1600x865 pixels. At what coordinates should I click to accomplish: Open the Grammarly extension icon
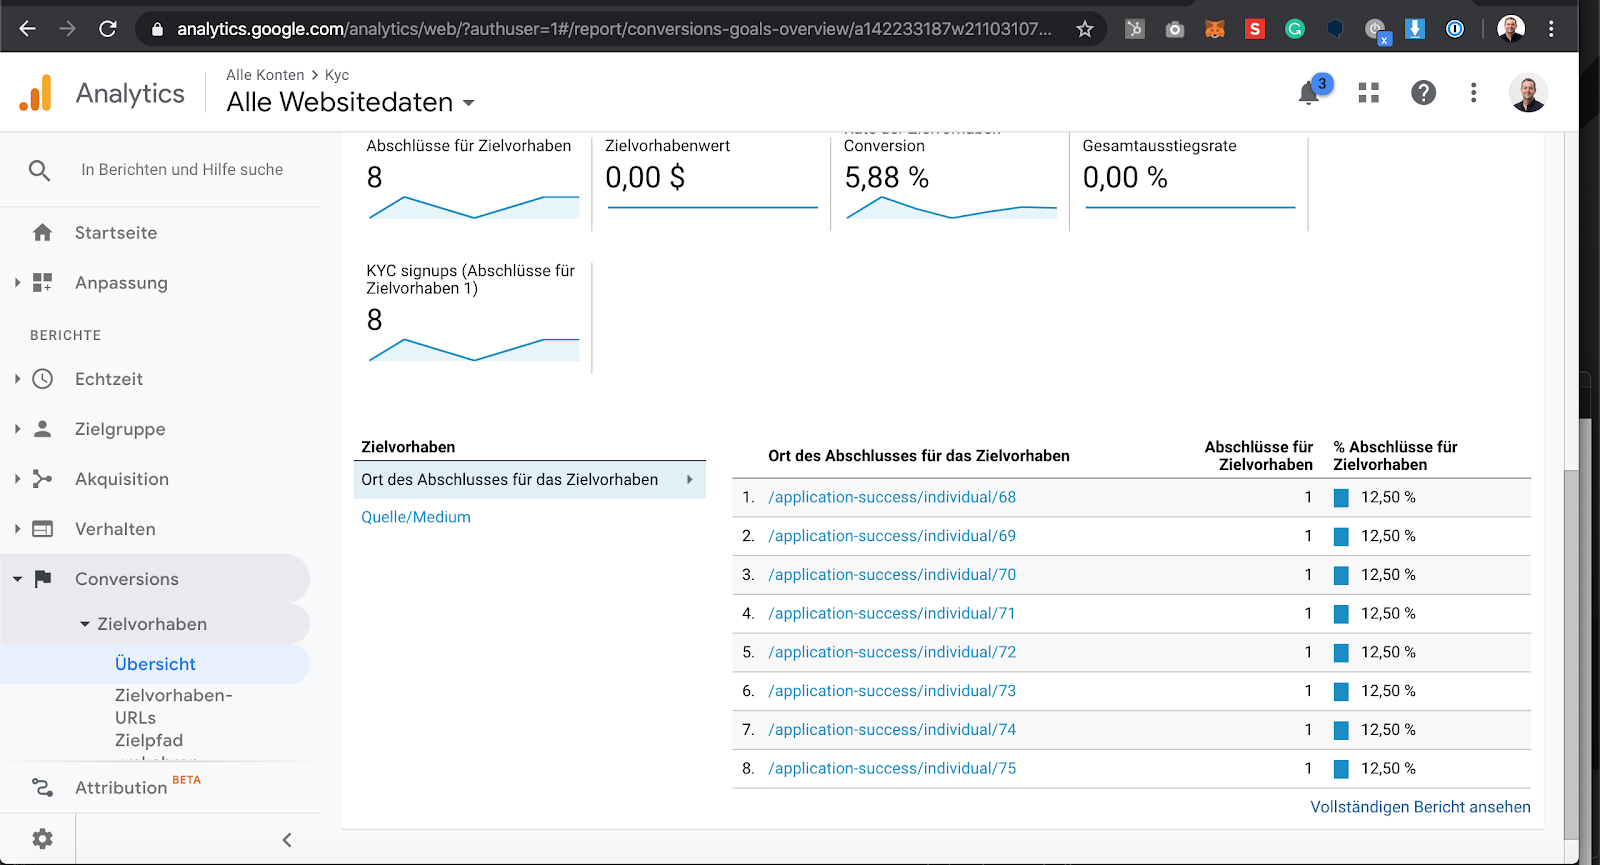(x=1295, y=29)
